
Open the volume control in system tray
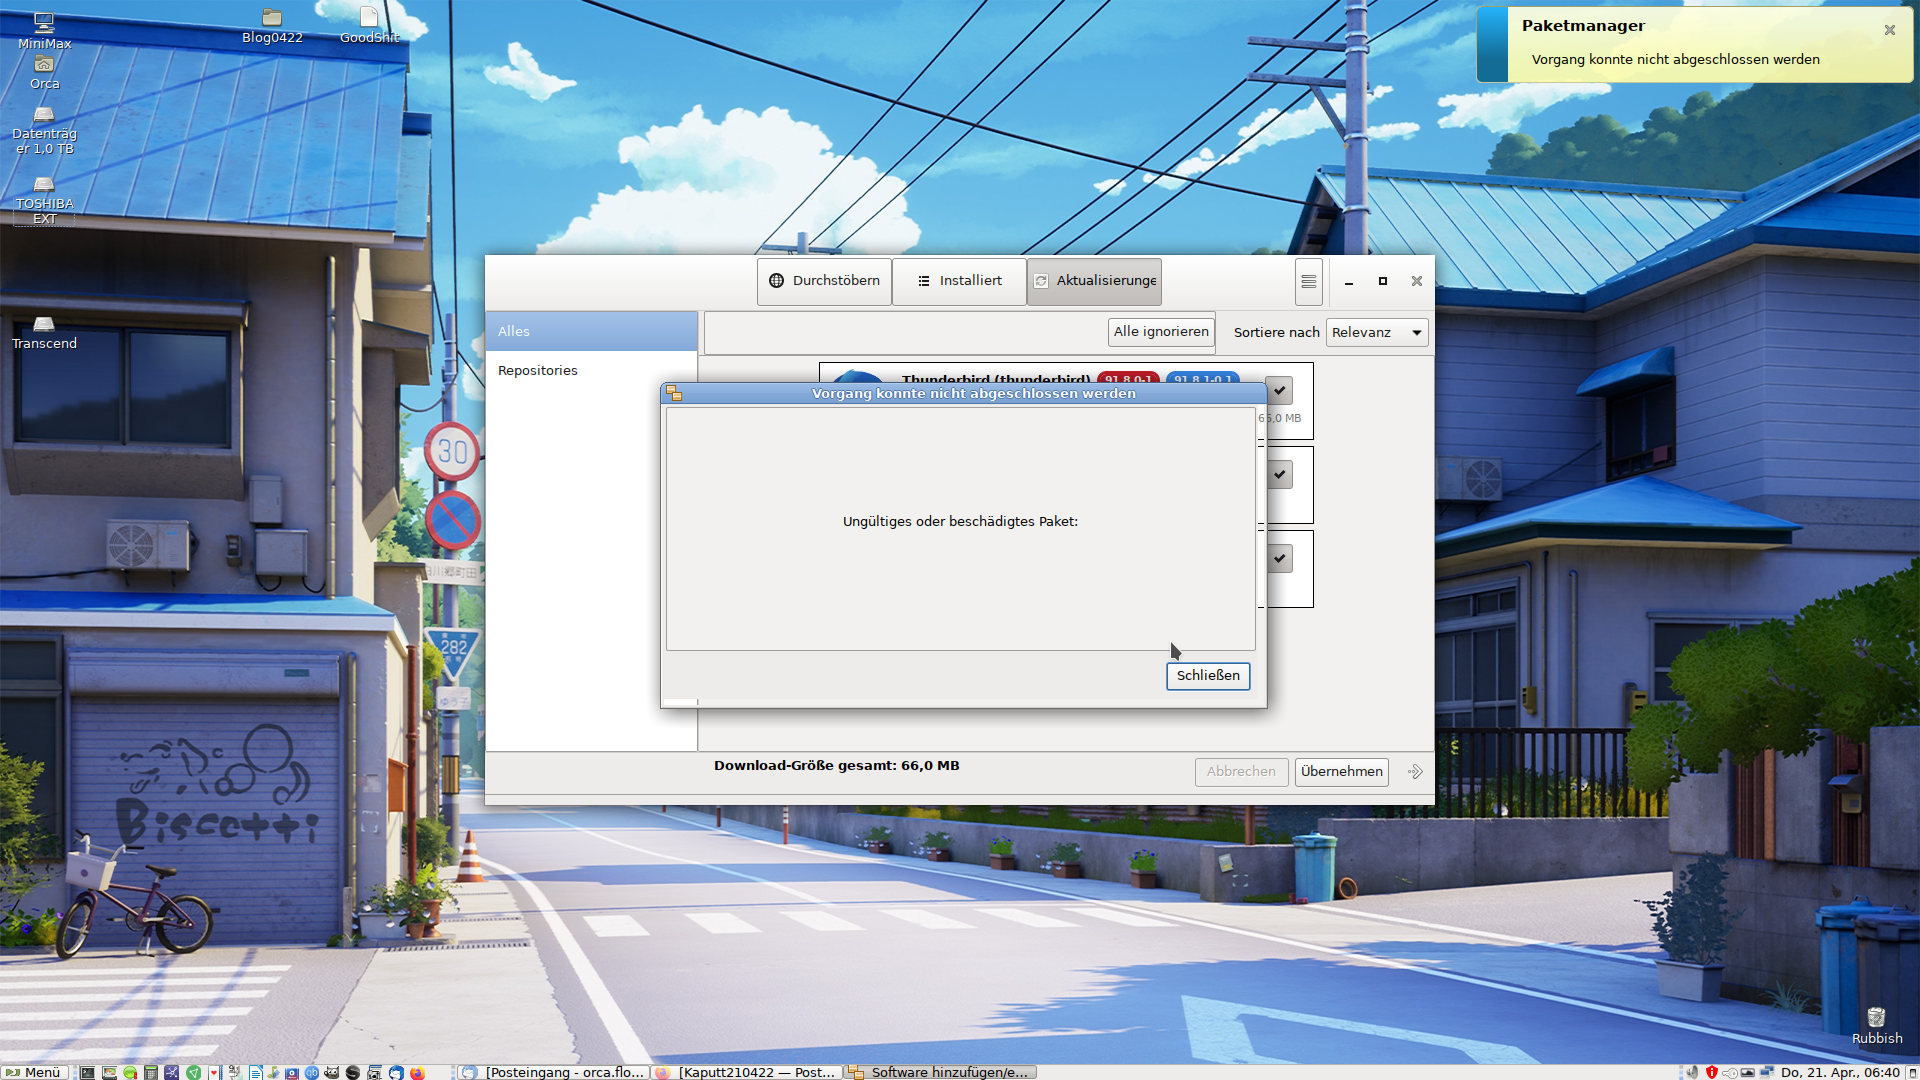(x=1691, y=1072)
